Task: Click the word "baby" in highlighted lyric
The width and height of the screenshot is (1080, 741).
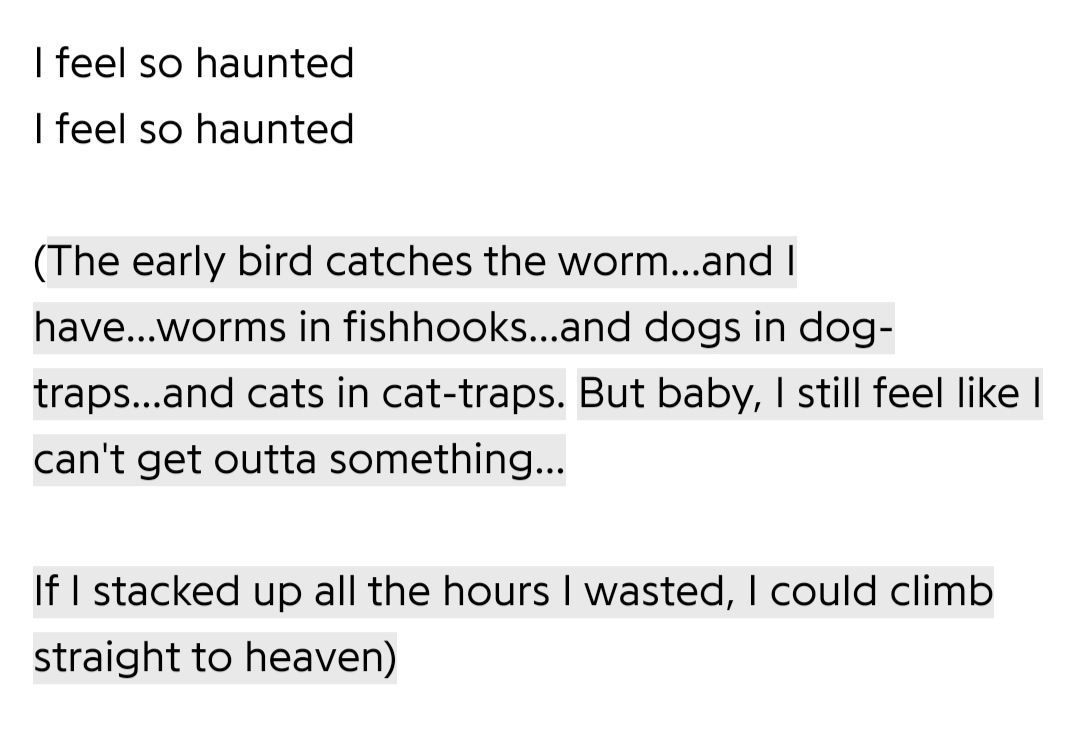Action: 708,394
